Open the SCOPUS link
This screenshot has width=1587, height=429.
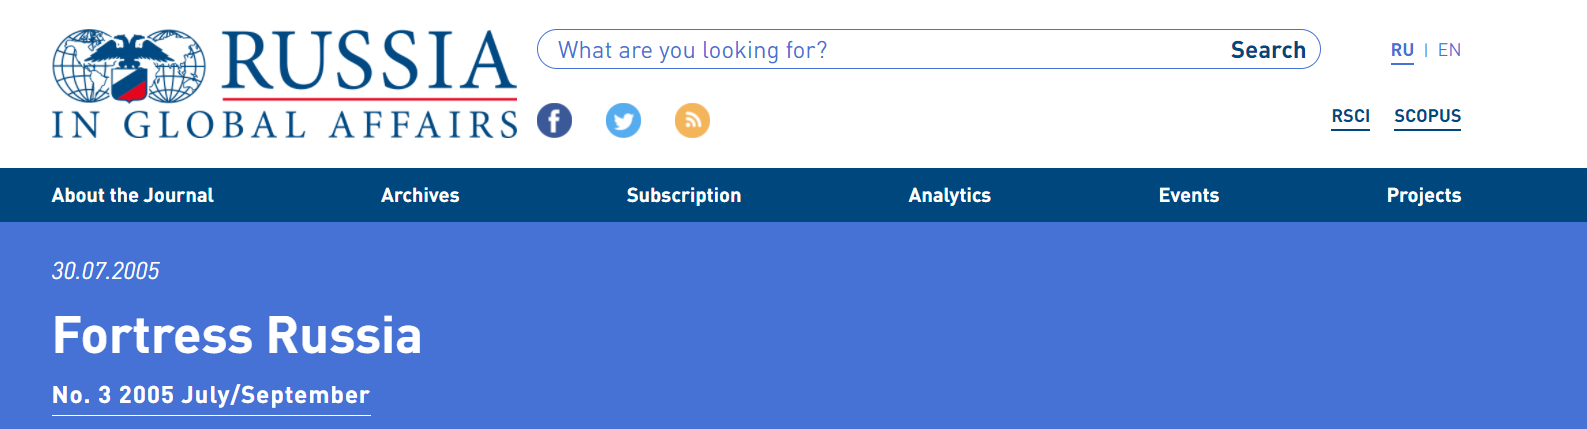click(1427, 116)
